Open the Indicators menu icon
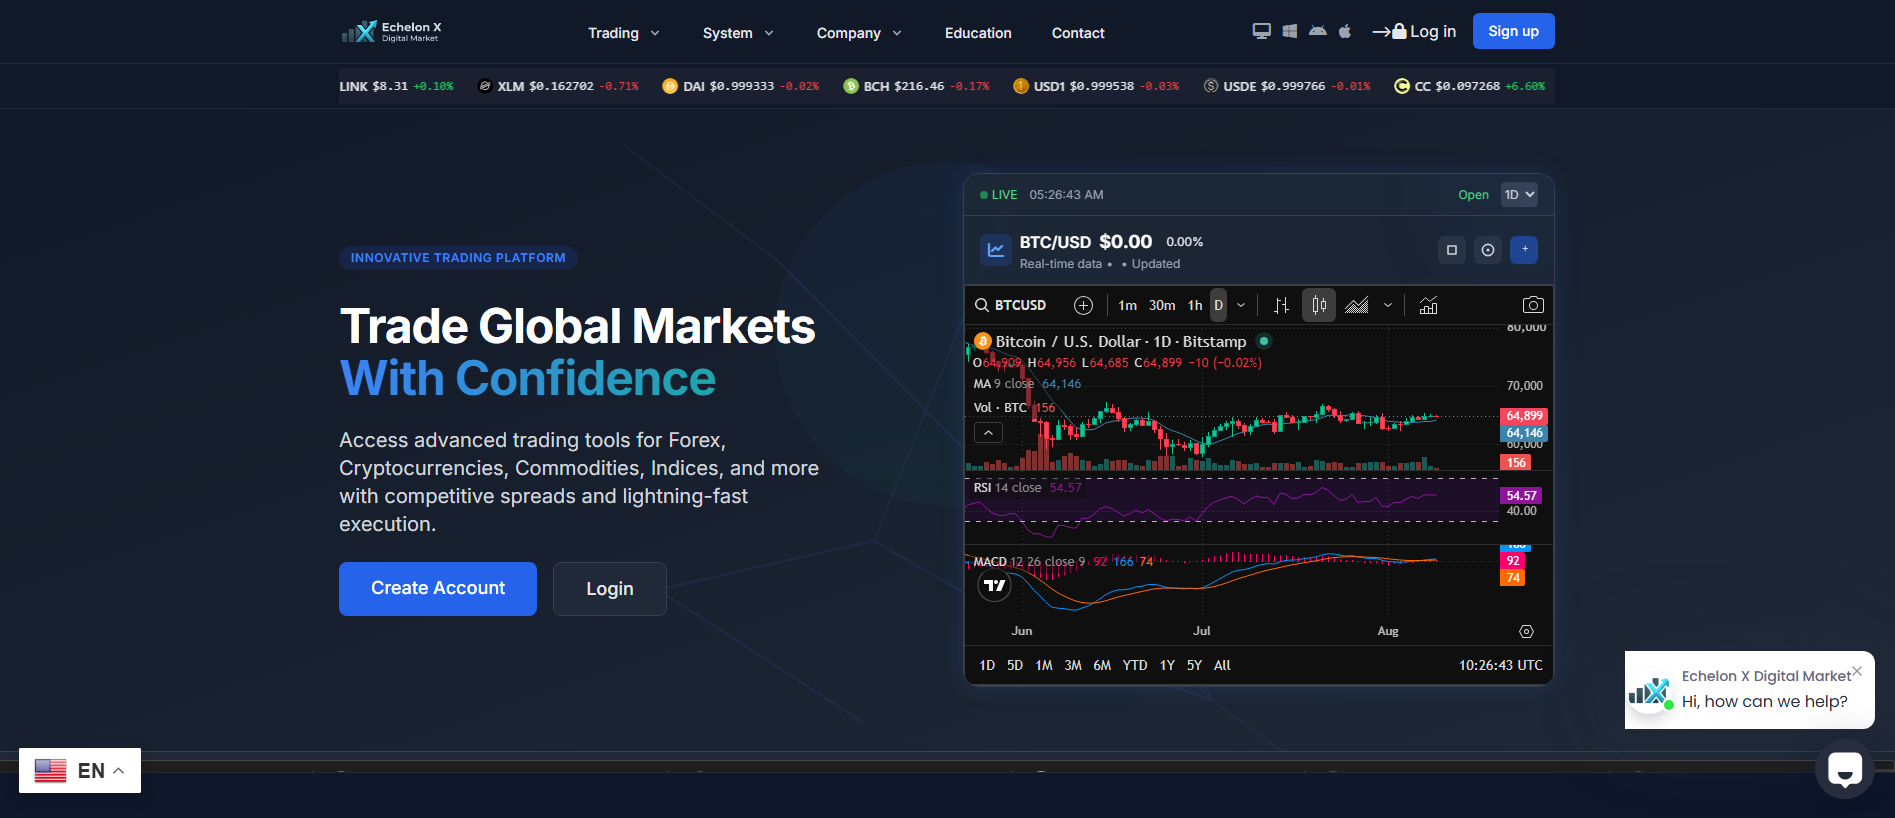 tap(1428, 305)
